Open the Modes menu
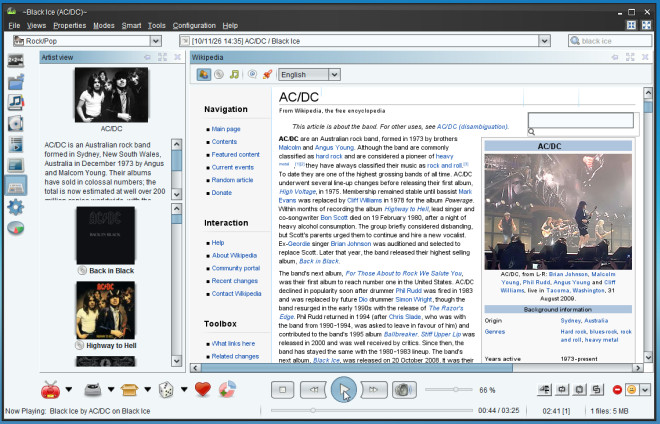The height and width of the screenshot is (424, 660). [104, 25]
